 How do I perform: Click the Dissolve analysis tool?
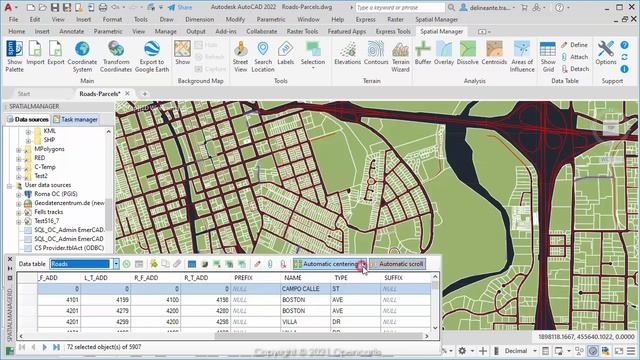[467, 53]
